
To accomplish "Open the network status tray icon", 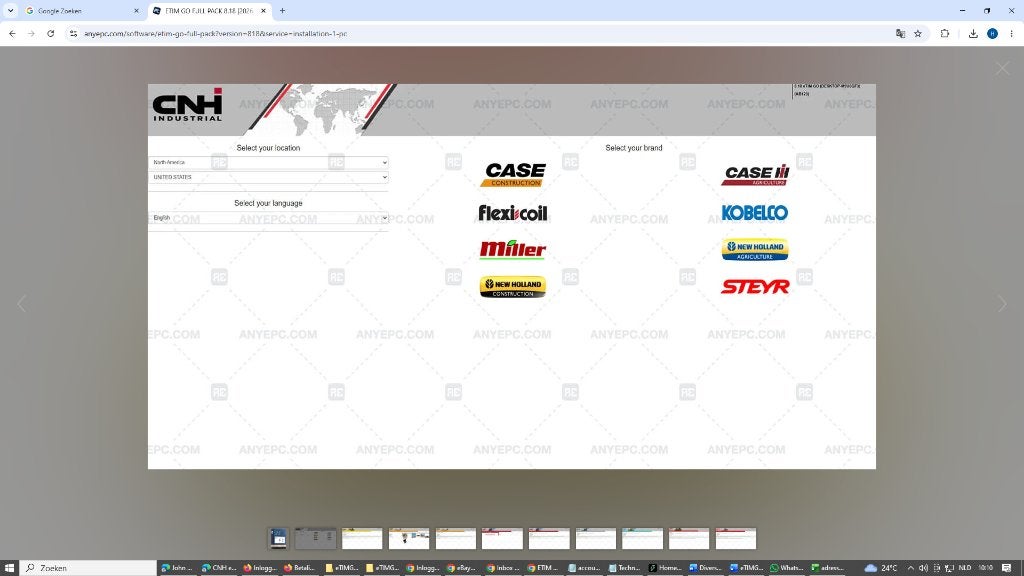I will [950, 568].
